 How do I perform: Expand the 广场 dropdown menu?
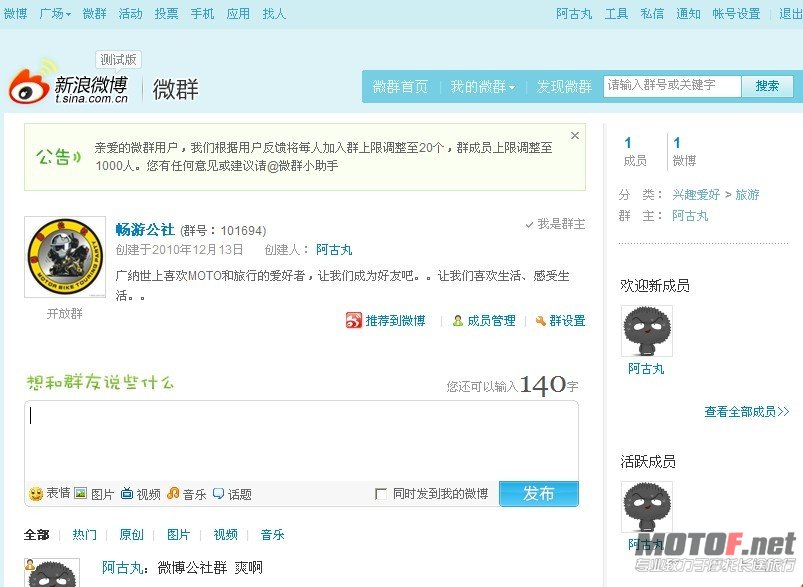[55, 14]
